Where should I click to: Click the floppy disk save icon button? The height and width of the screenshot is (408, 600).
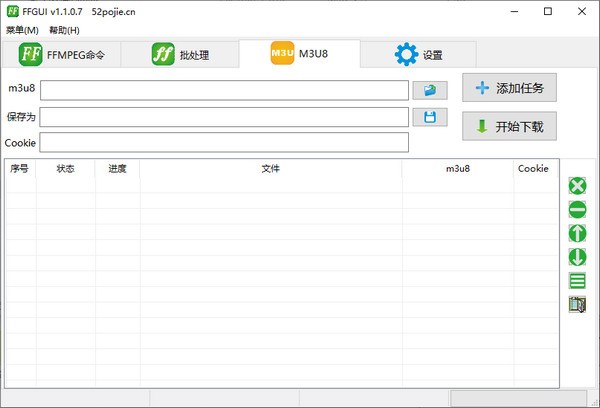tap(430, 117)
